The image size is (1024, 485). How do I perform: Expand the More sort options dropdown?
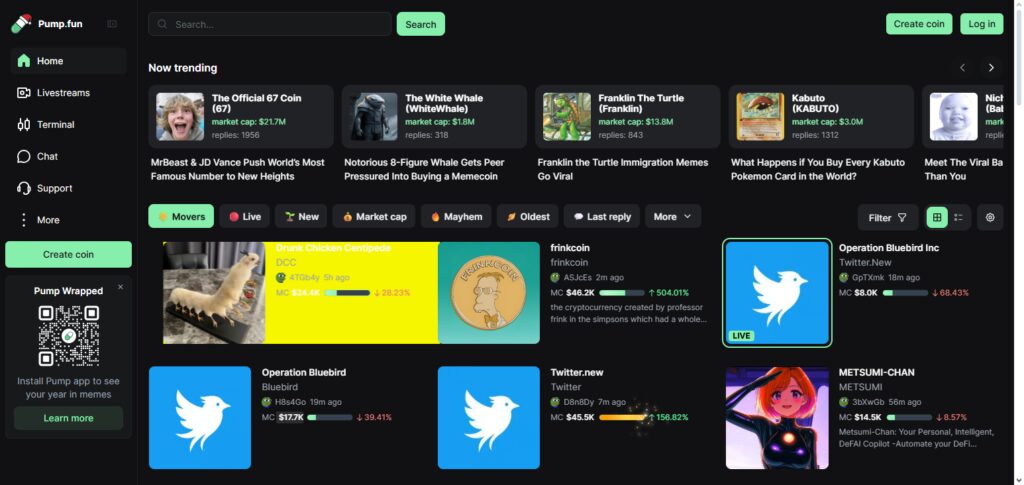673,217
